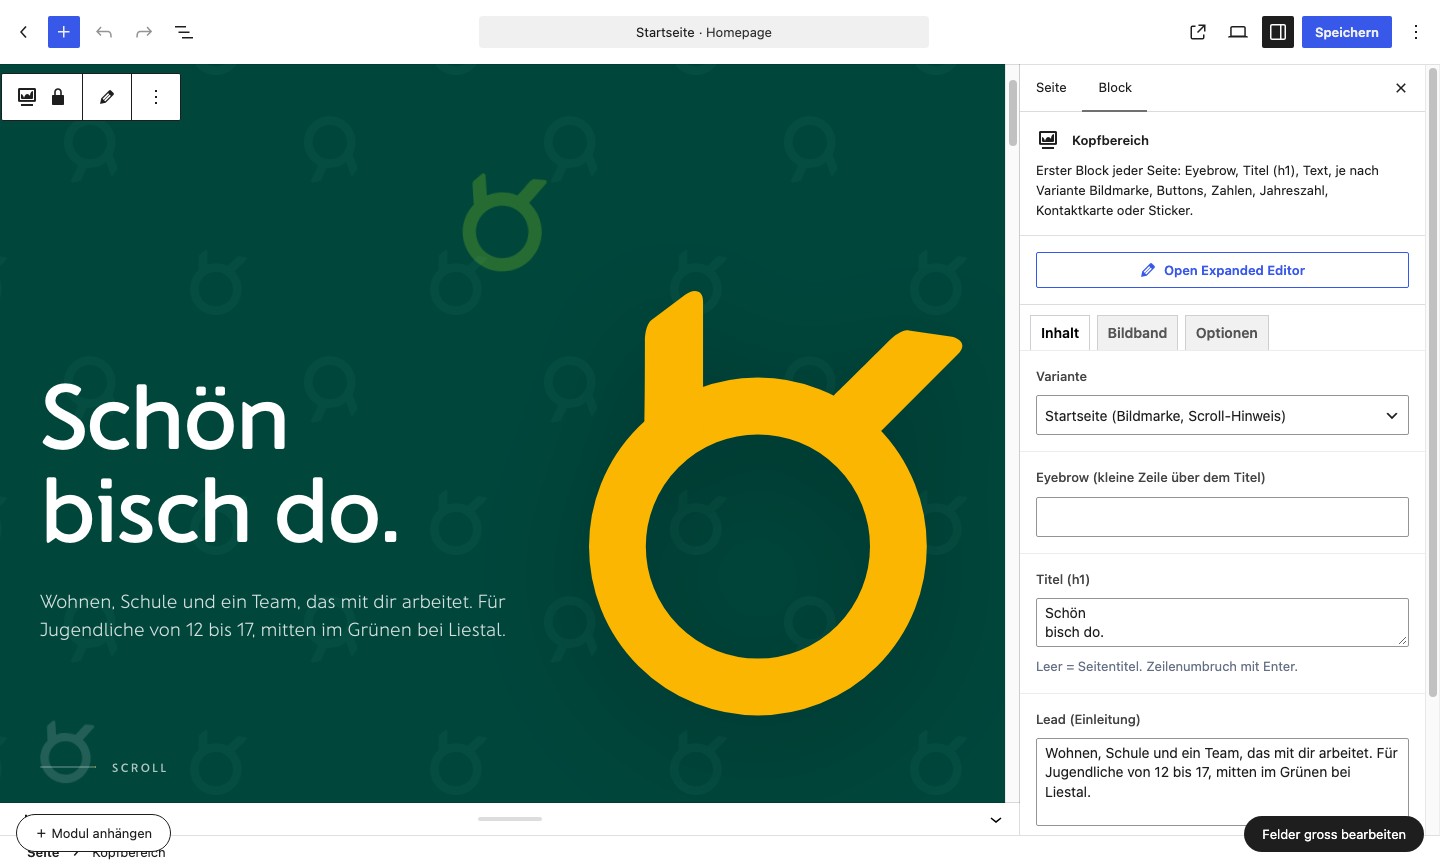Open the desktop preview device icon

click(x=1238, y=32)
